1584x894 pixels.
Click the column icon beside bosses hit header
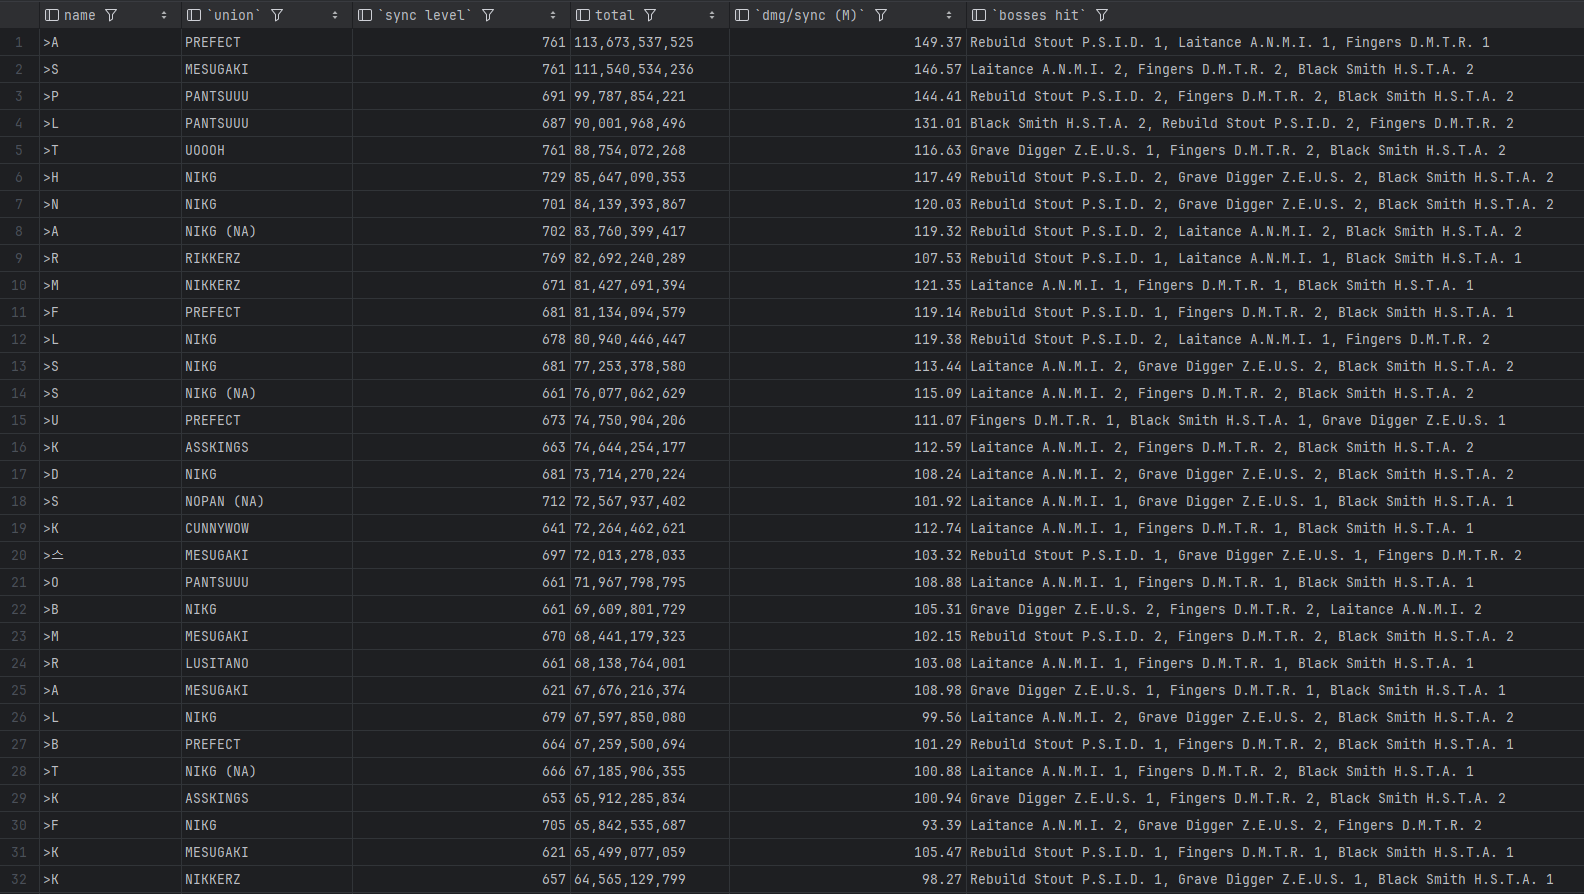(979, 15)
